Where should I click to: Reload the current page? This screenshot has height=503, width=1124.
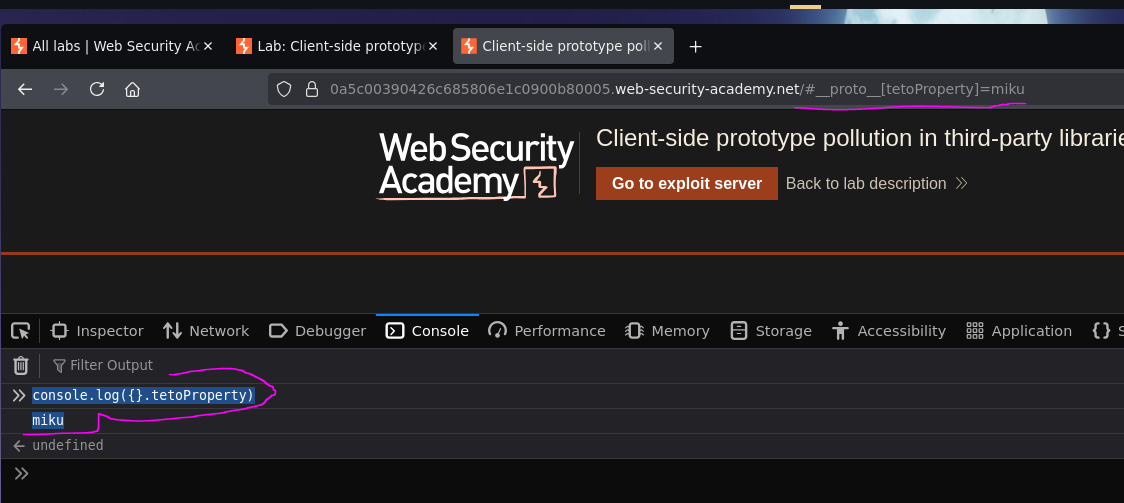(x=97, y=90)
